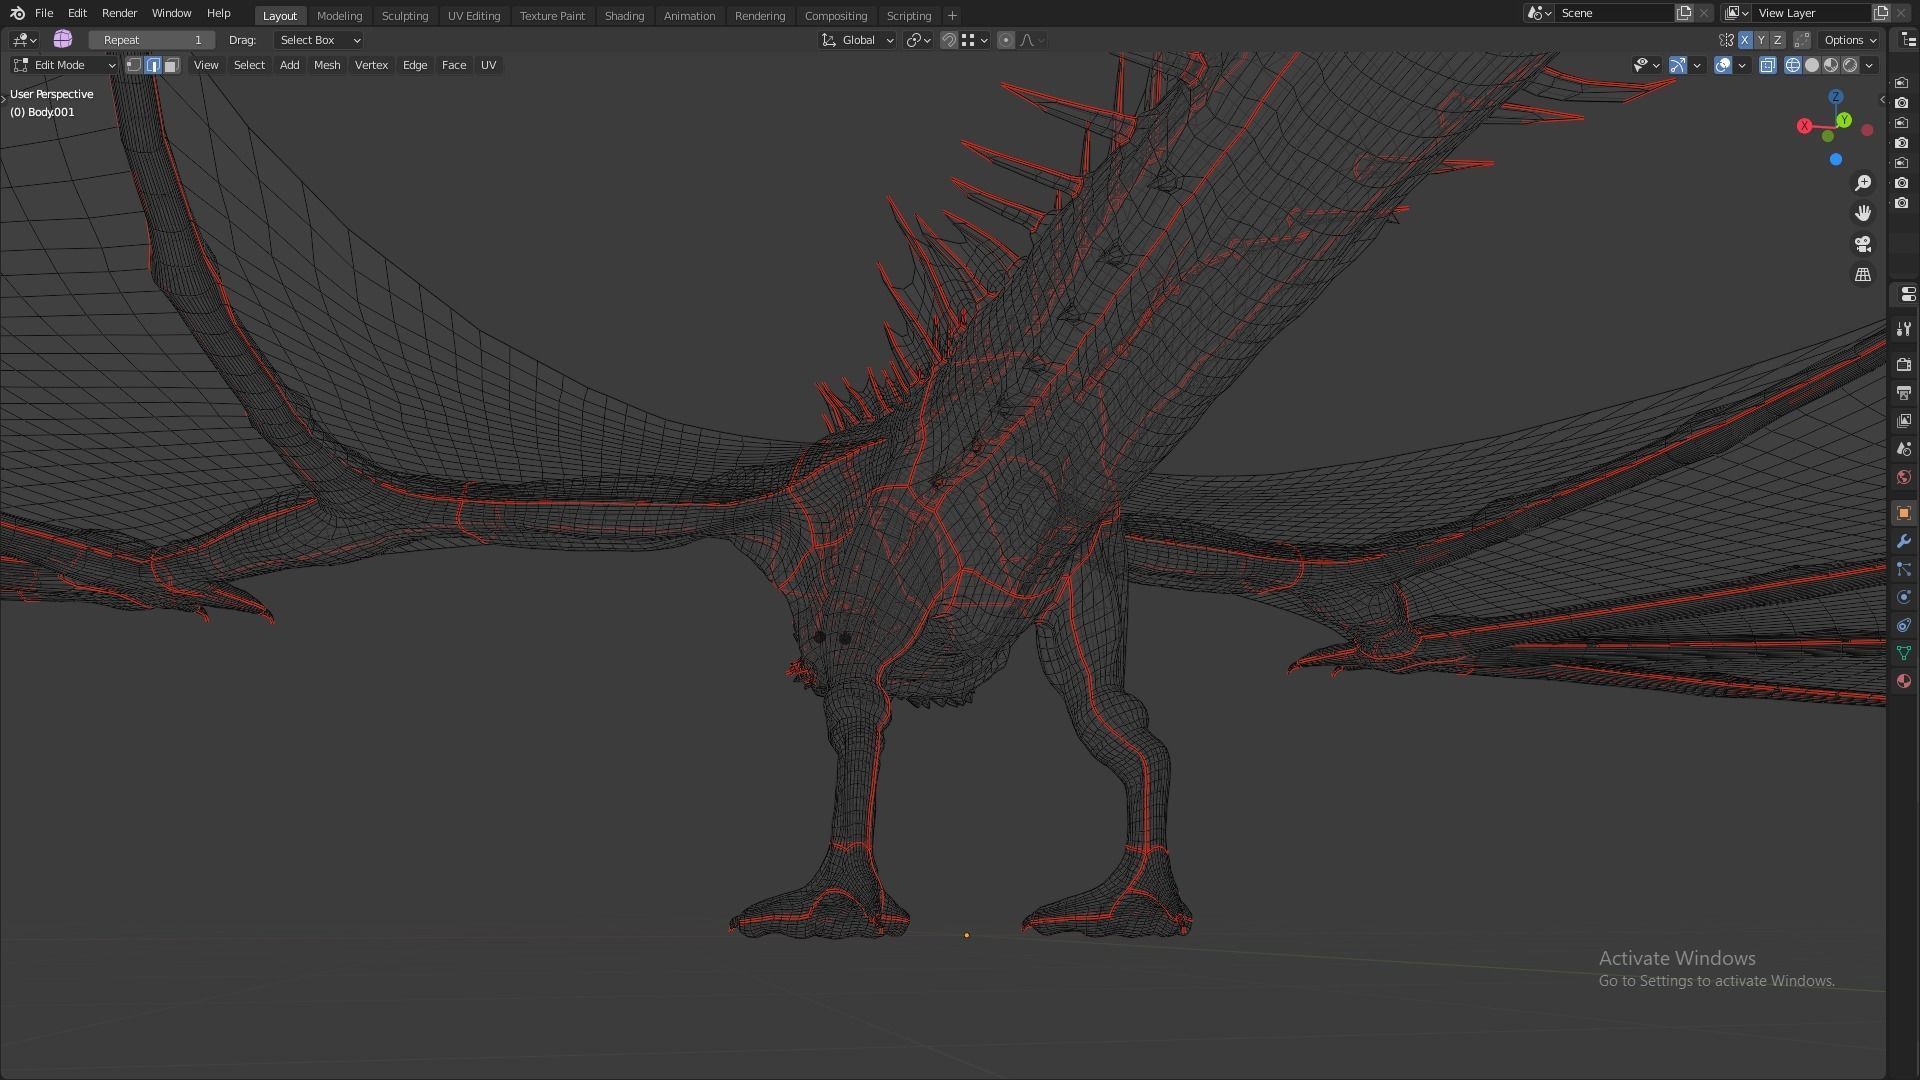Screen dimensions: 1920x1080
Task: Select material preview shading
Action: coord(1831,65)
